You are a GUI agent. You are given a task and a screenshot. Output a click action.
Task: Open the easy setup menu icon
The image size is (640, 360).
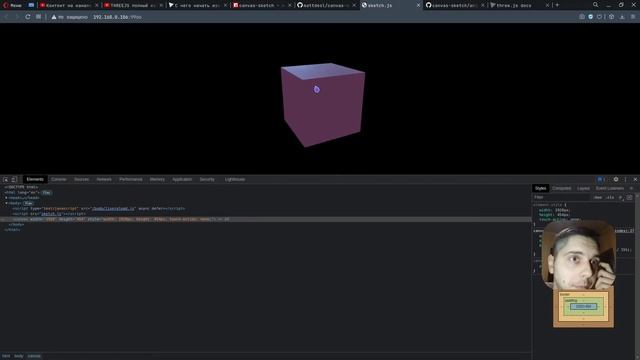(x=633, y=17)
